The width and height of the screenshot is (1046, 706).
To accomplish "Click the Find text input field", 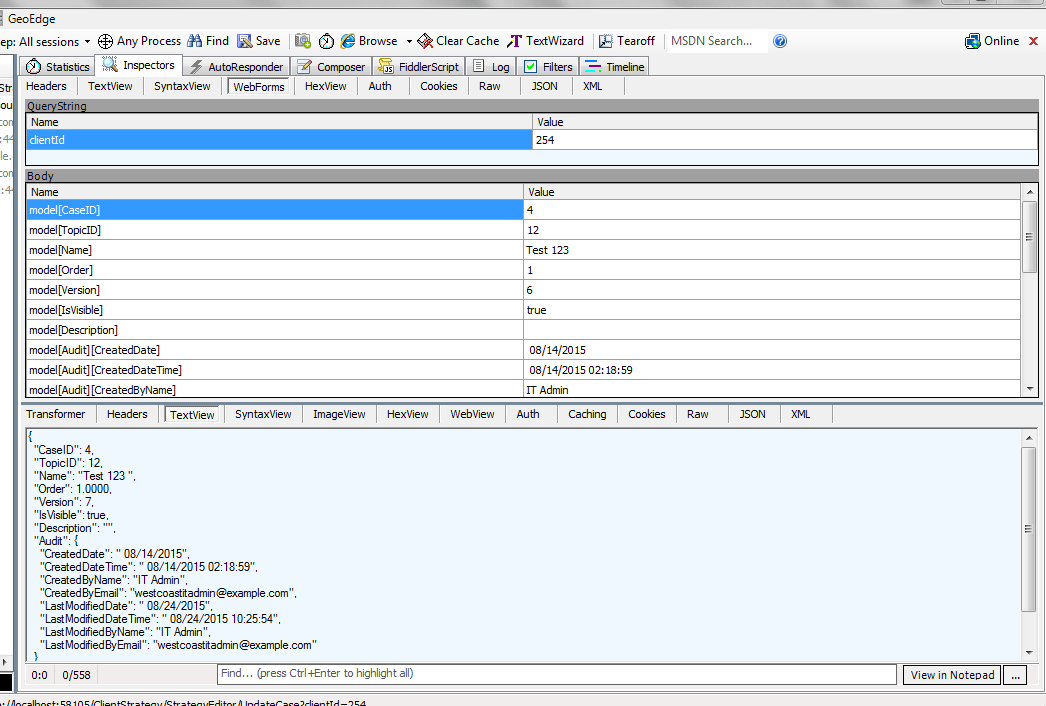I will click(x=556, y=674).
